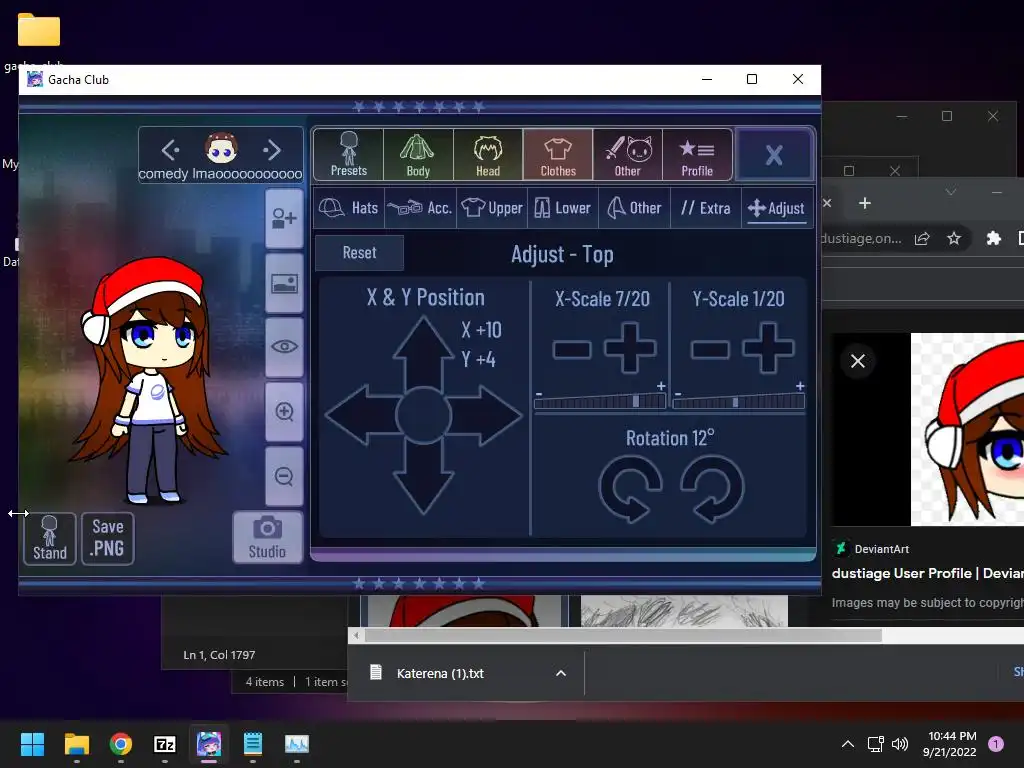Close the editor panel with blue X
The width and height of the screenshot is (1024, 768).
(x=774, y=155)
